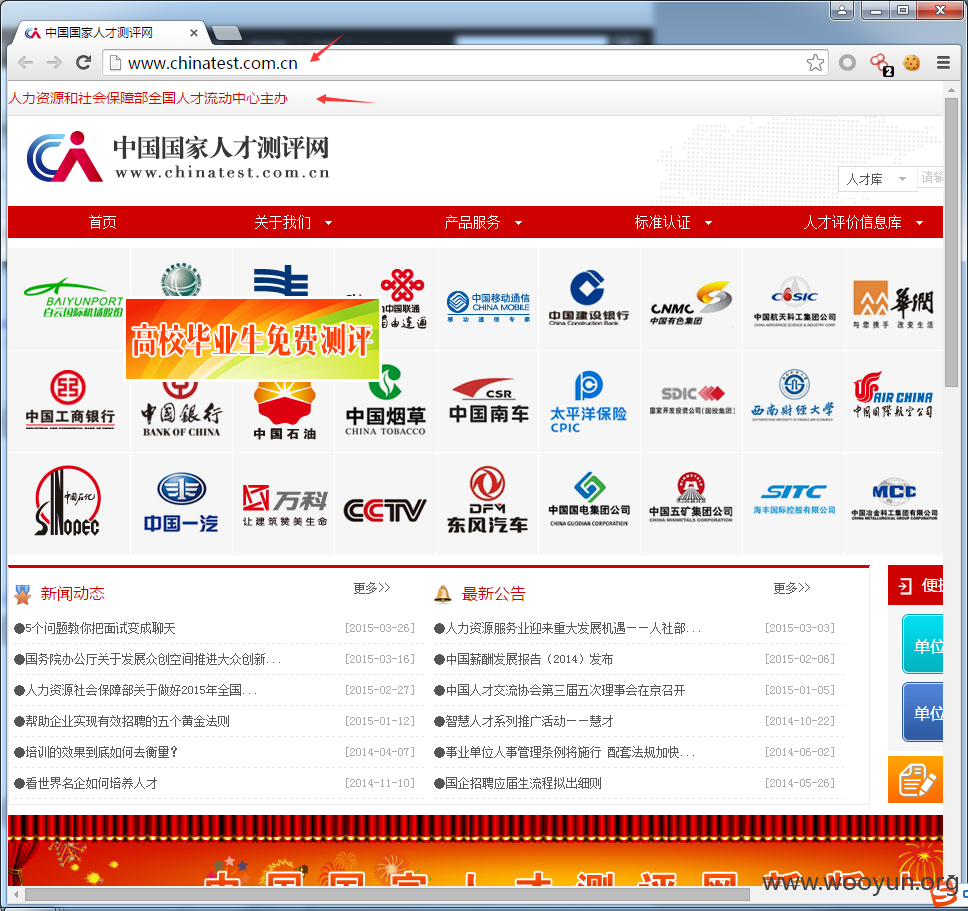Open a new browser tab
The width and height of the screenshot is (968, 911).
227,33
